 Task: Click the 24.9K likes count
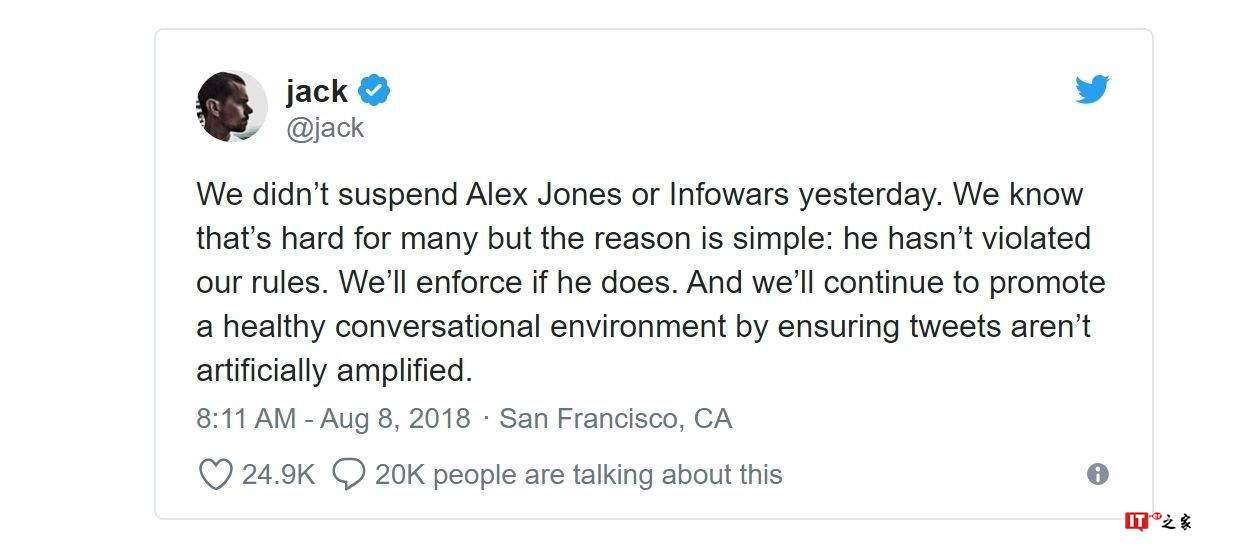click(x=278, y=474)
